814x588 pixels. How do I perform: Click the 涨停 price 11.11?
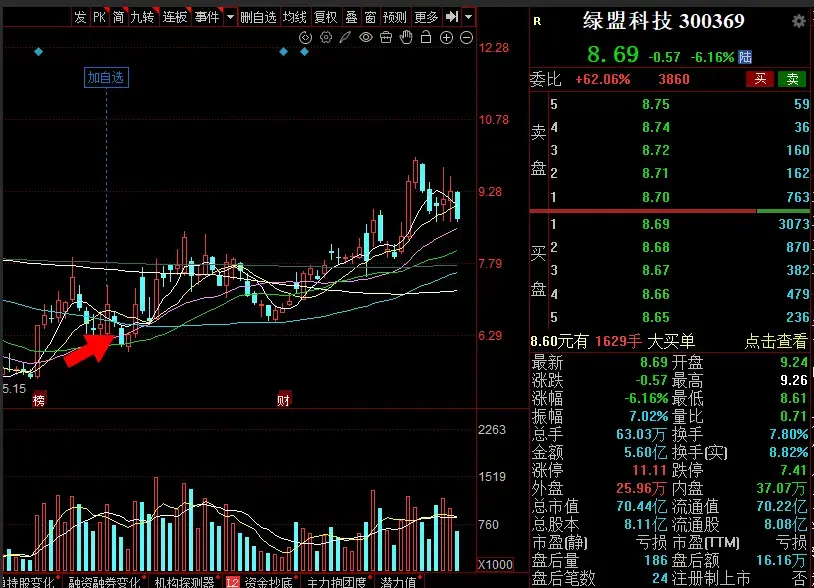tap(649, 471)
